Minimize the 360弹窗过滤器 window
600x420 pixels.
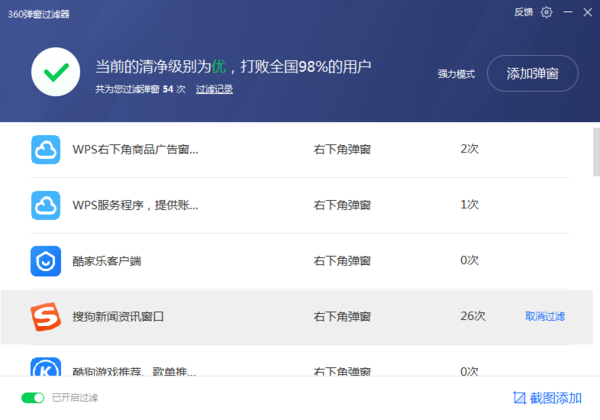[x=568, y=12]
